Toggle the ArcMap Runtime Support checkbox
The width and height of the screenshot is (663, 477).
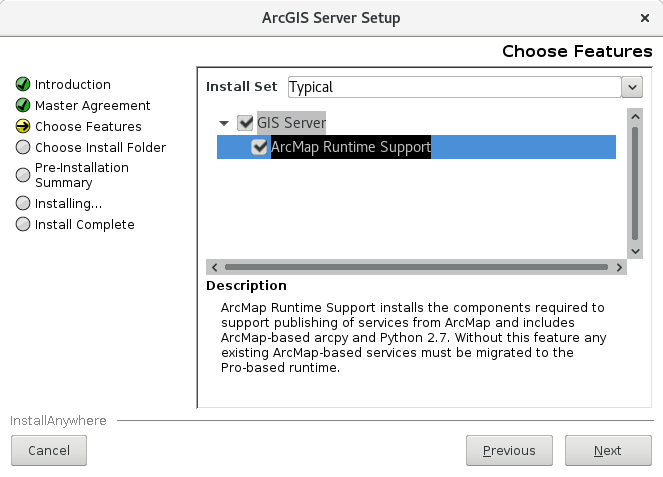(x=260, y=147)
